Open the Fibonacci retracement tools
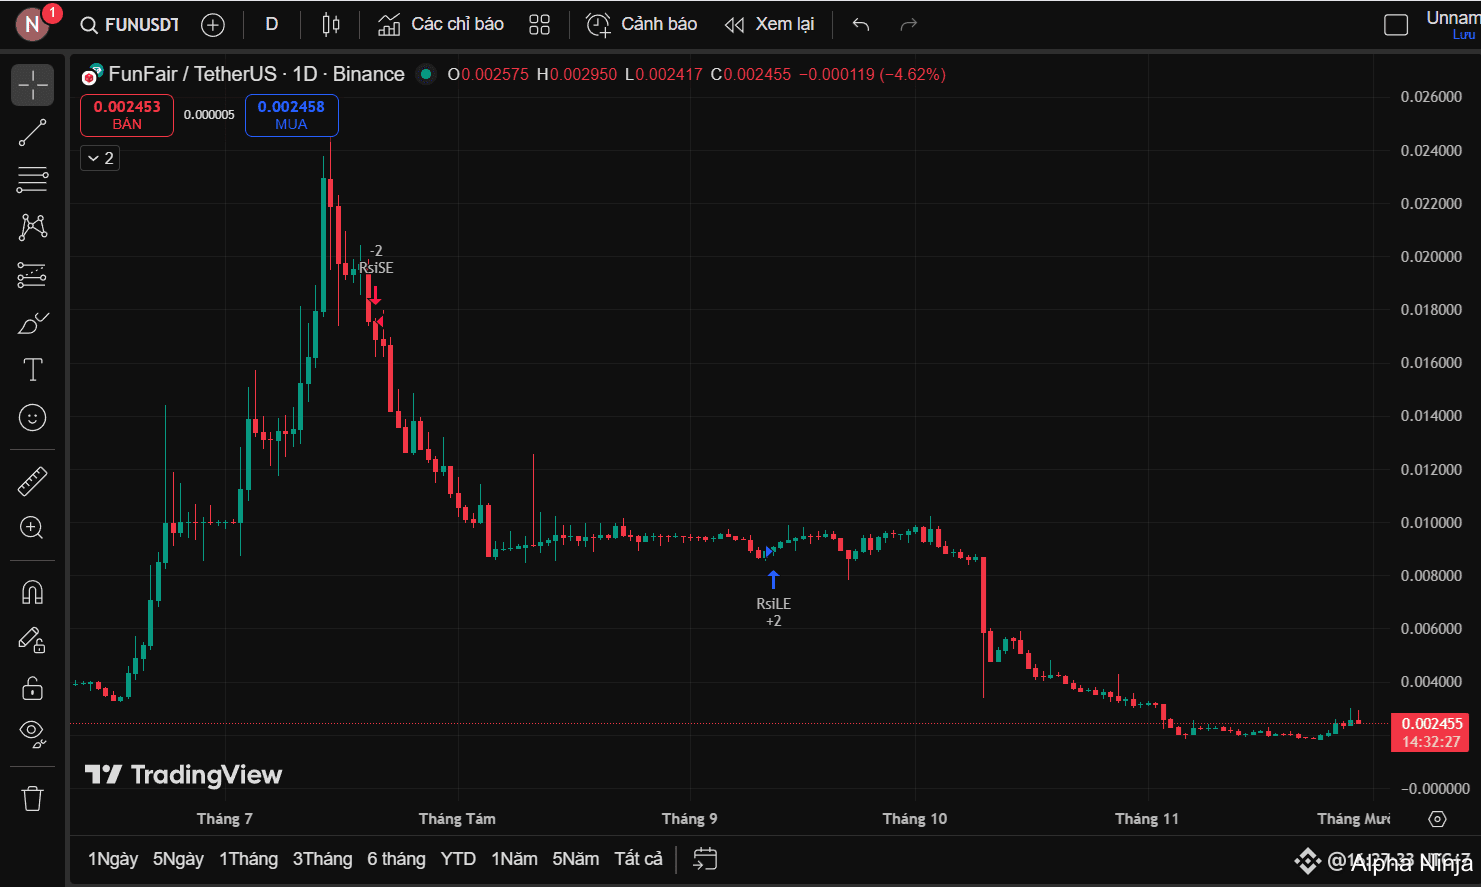 (x=33, y=180)
